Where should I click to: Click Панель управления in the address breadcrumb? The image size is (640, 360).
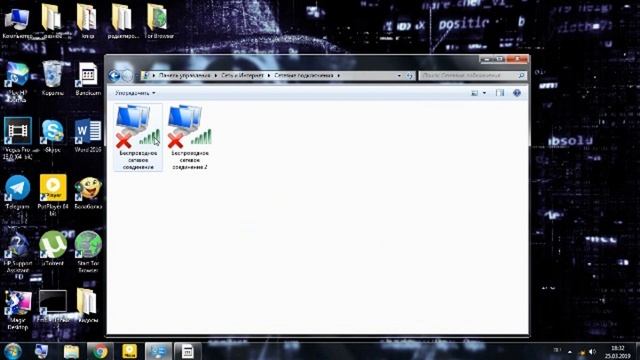pos(184,76)
